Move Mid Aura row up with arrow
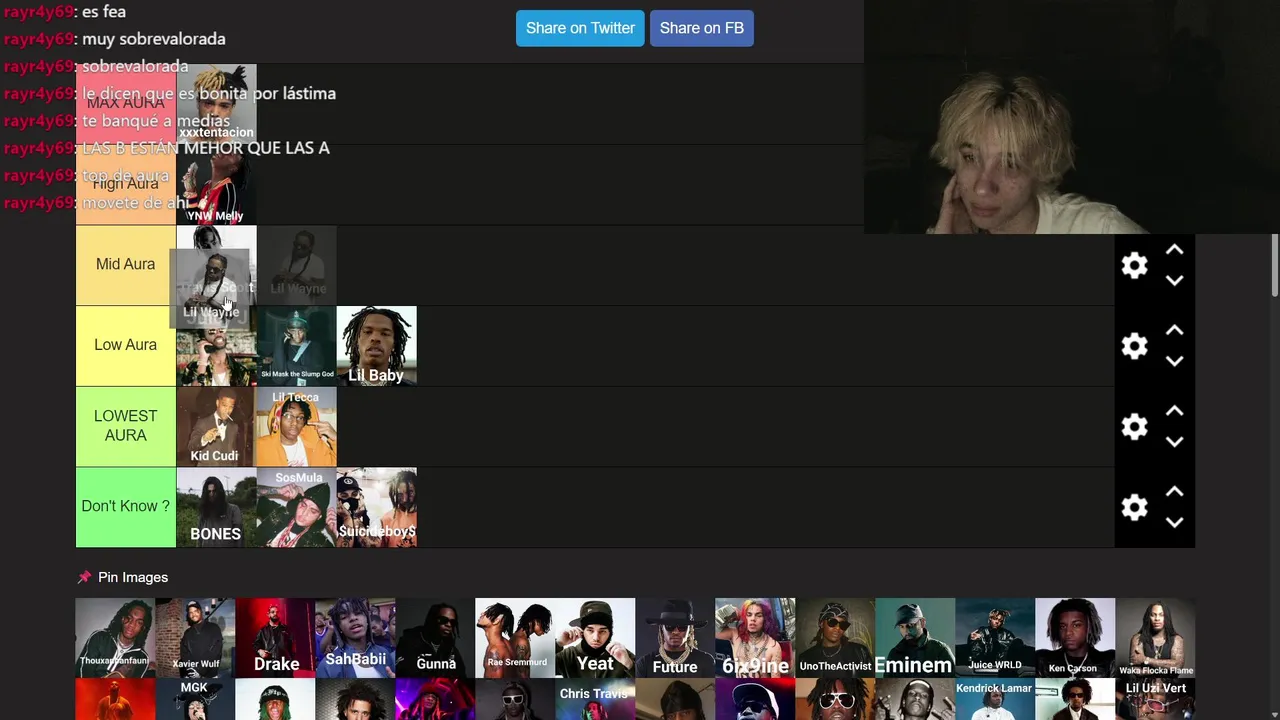 [x=1174, y=250]
